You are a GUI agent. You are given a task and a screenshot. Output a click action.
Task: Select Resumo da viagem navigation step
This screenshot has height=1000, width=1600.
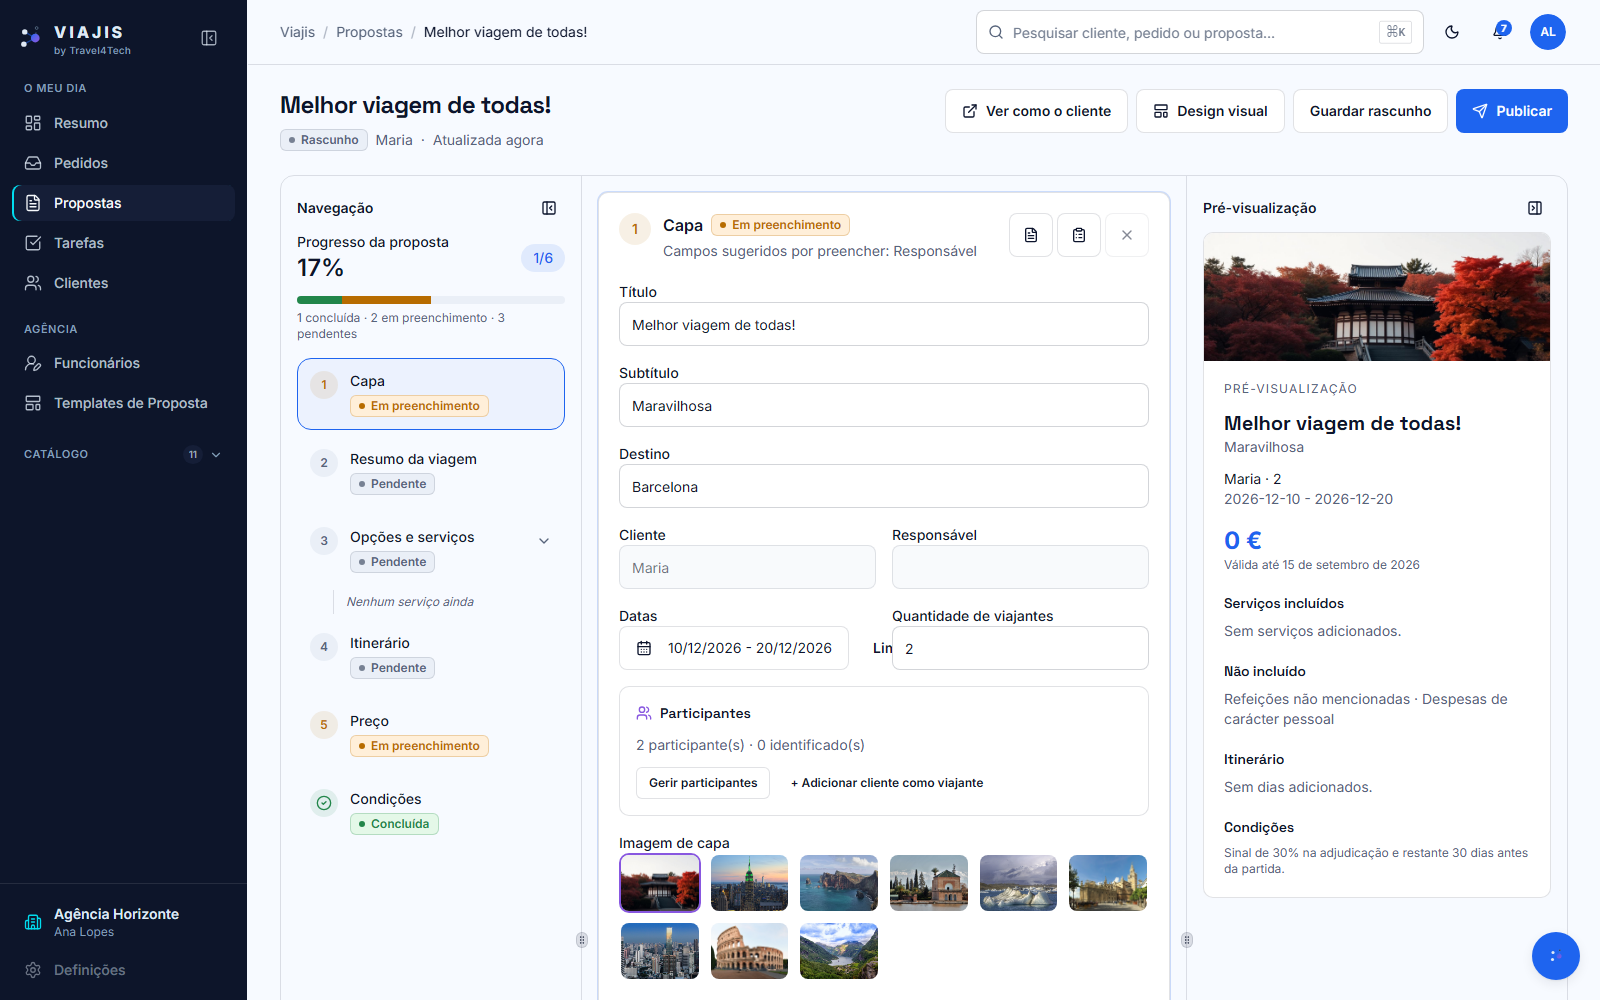[431, 472]
